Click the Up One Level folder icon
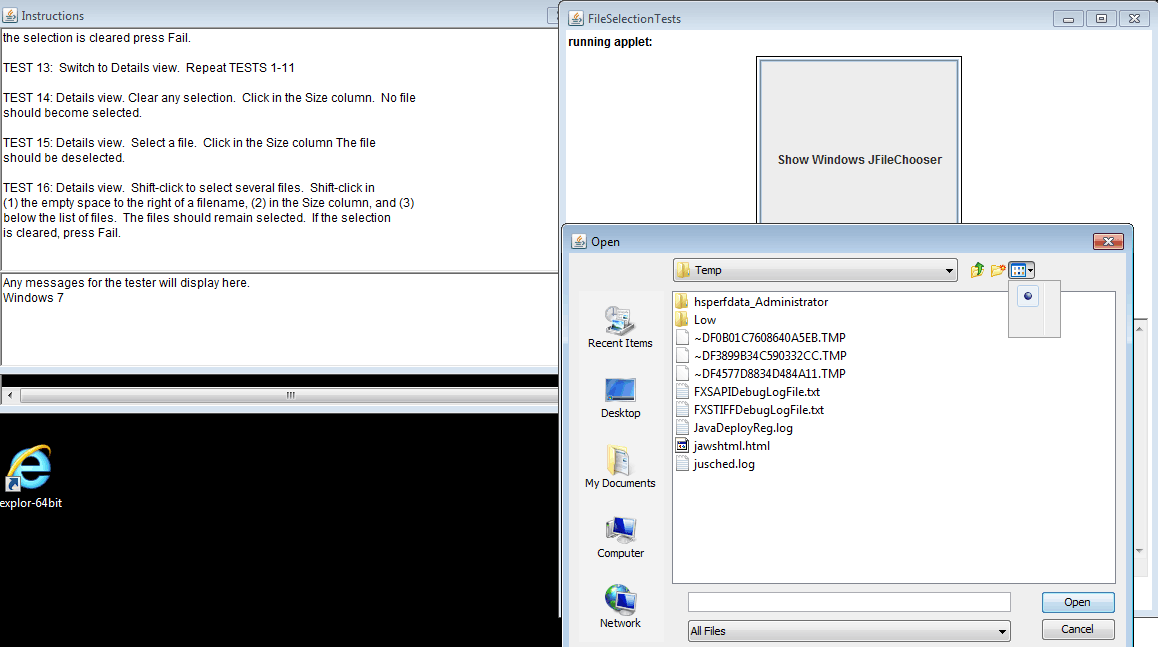This screenshot has height=647, width=1158. [978, 270]
